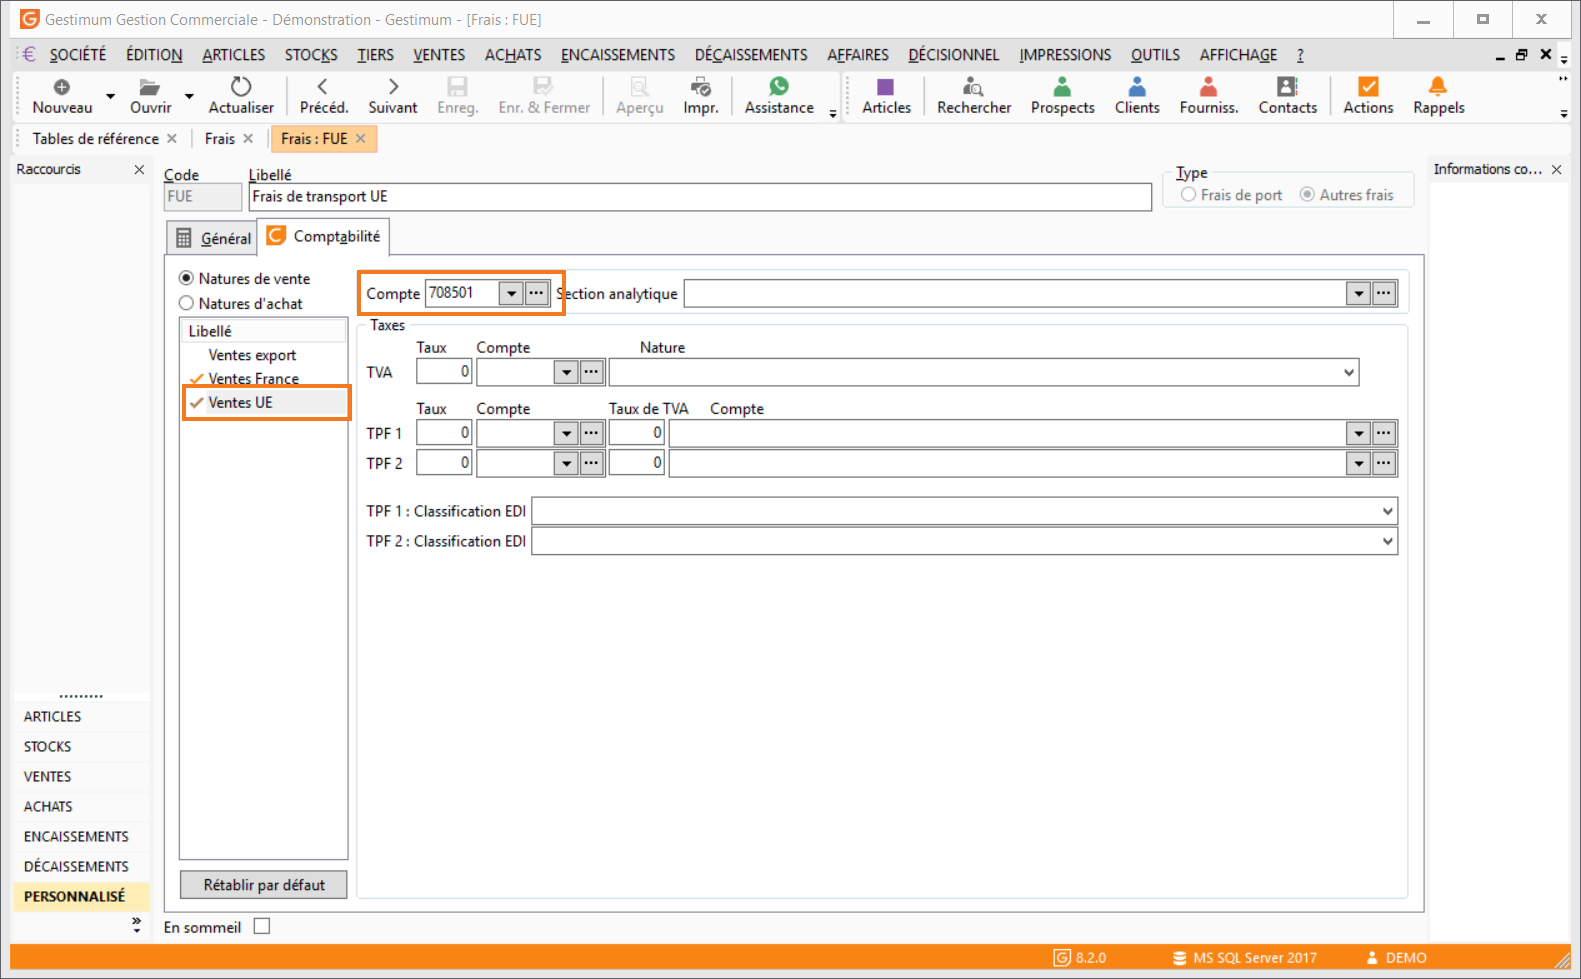Open the AFFICHAGE menu
The height and width of the screenshot is (979, 1581).
(x=1238, y=55)
